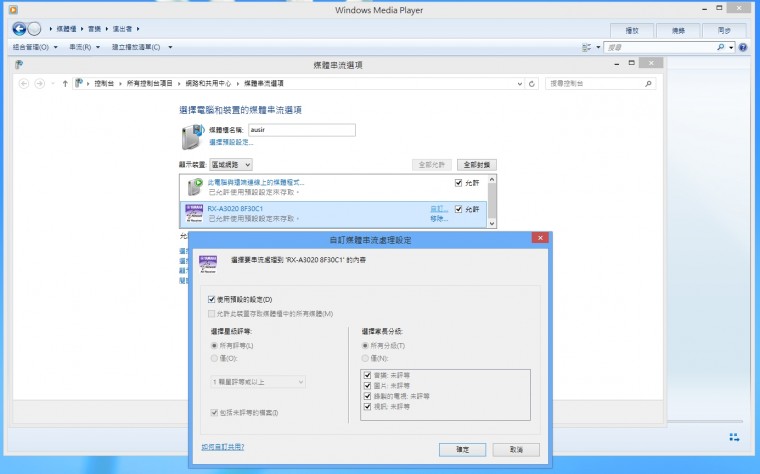Image resolution: width=760 pixels, height=474 pixels.
Task: Toggle Allowed checkbox for media programs on this PC
Action: pyautogui.click(x=459, y=183)
